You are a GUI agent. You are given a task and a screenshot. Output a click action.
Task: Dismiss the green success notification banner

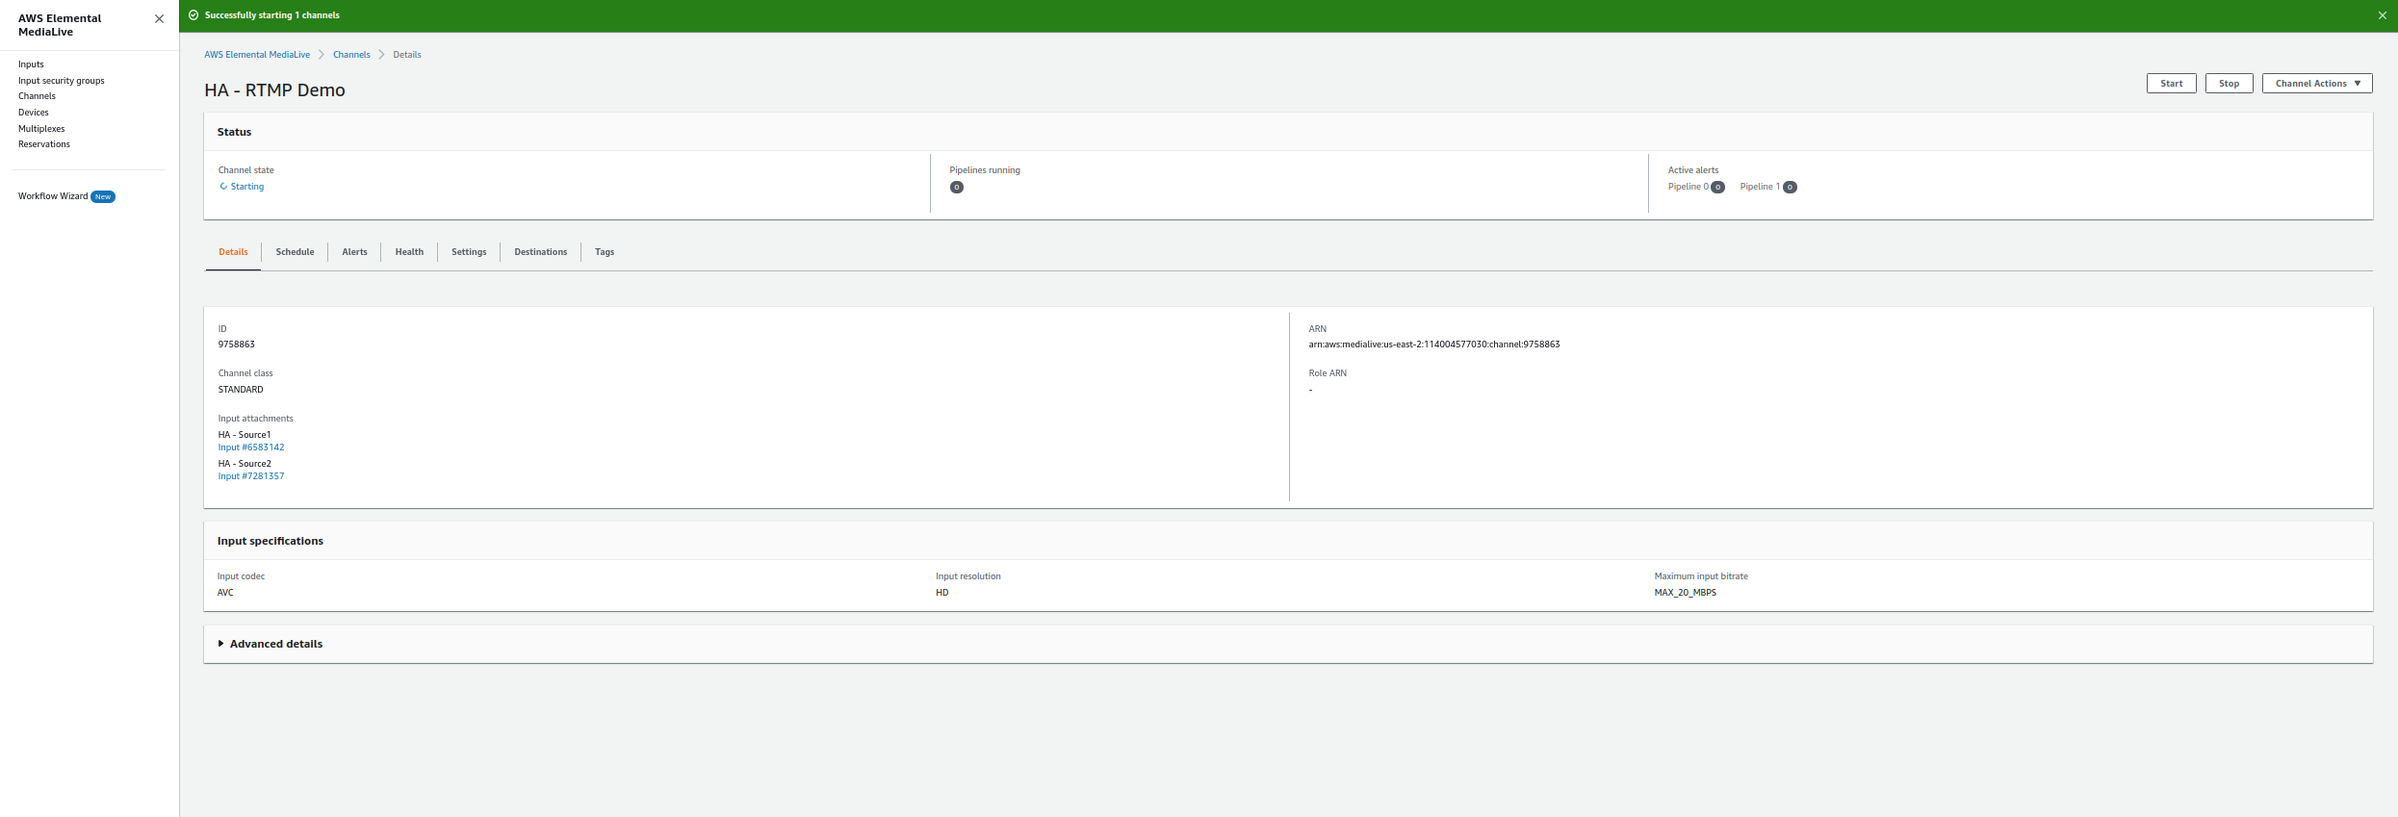click(2382, 15)
